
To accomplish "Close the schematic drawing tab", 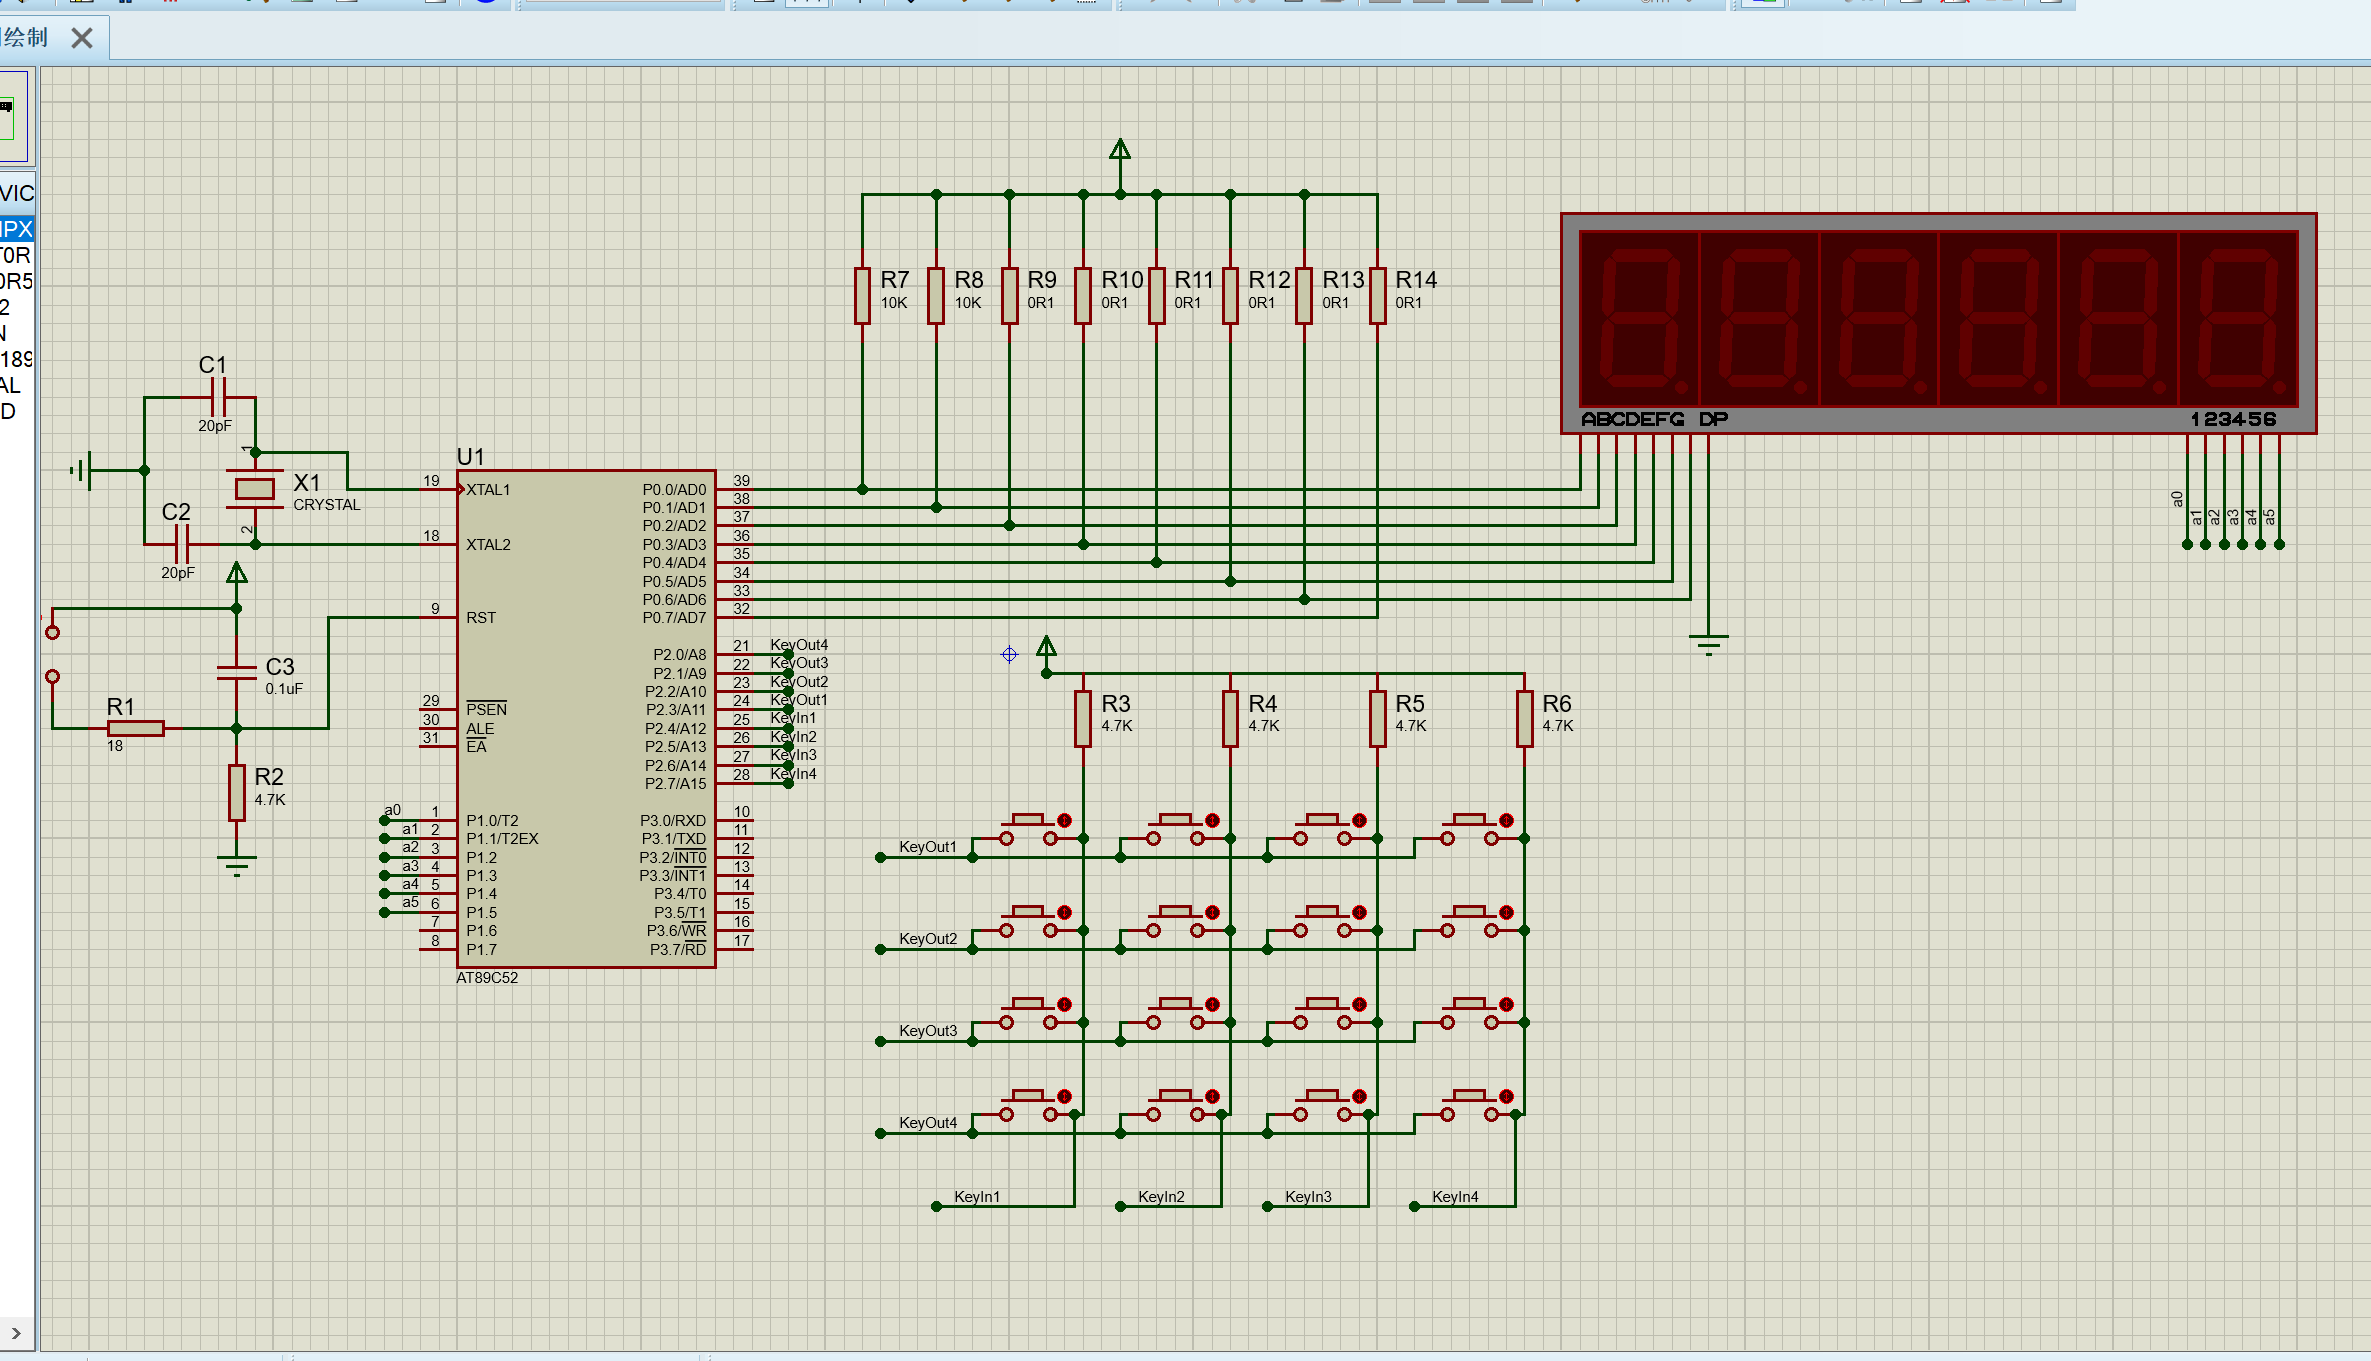I will pyautogui.click(x=82, y=38).
